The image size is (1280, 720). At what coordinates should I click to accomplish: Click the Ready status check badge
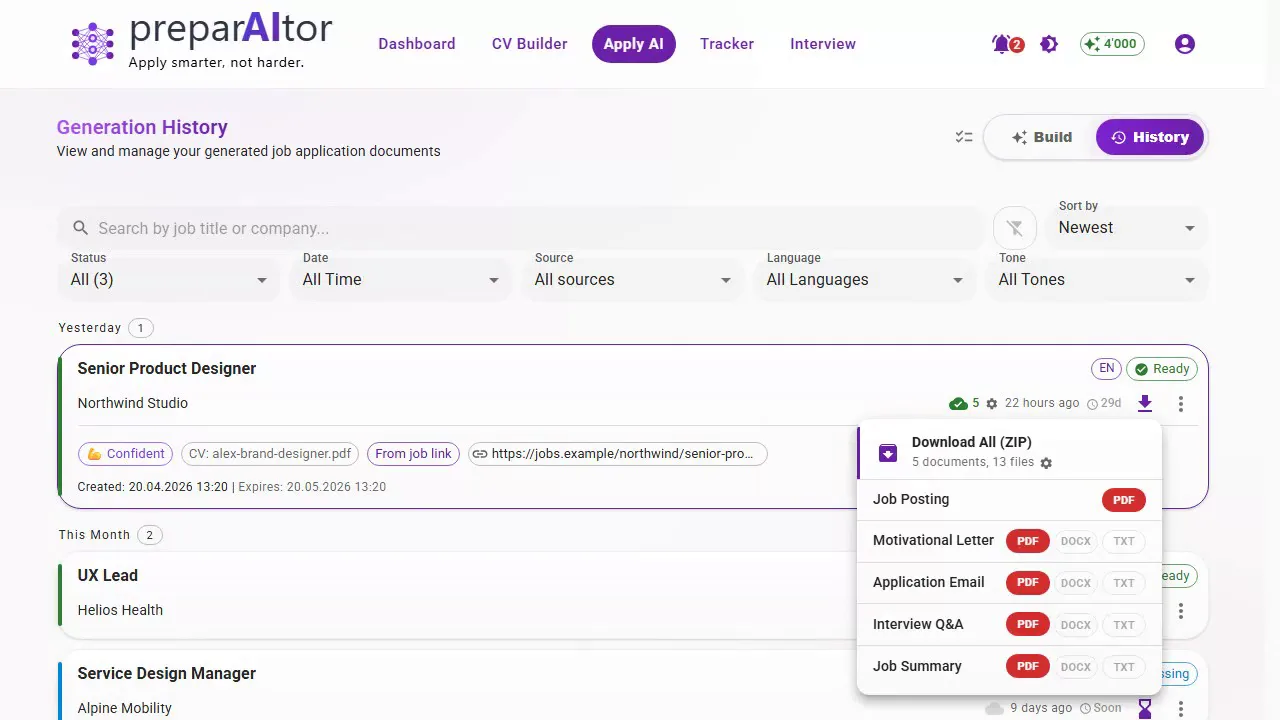point(1163,369)
